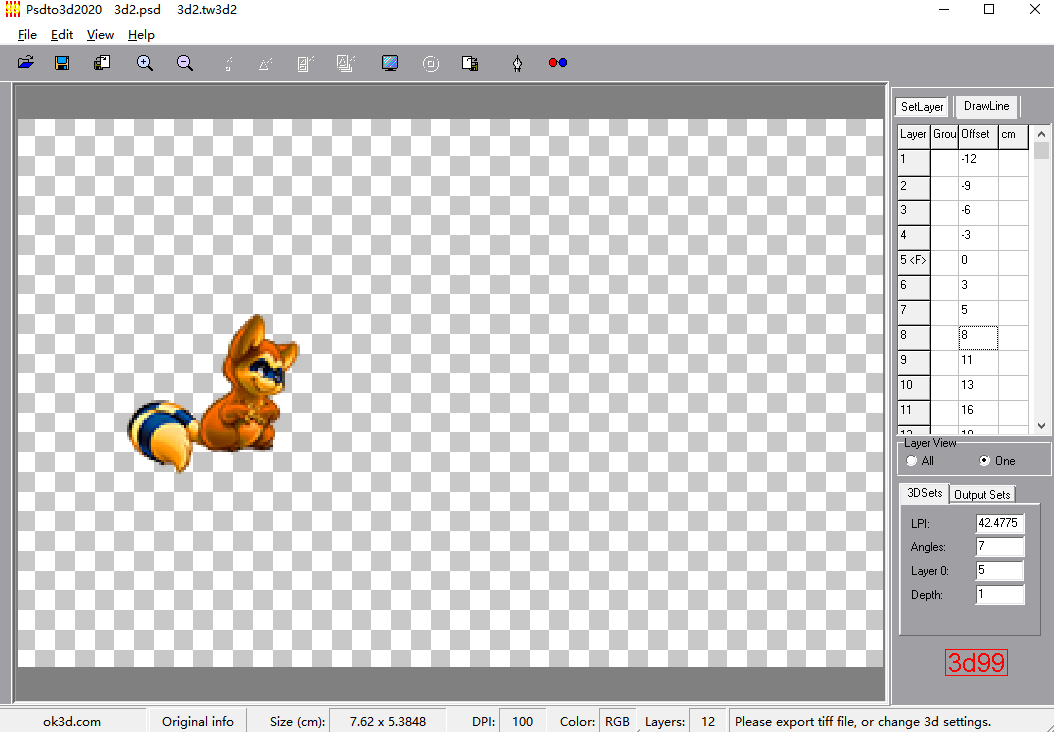Click ok3d.com in the status bar

pos(72,721)
